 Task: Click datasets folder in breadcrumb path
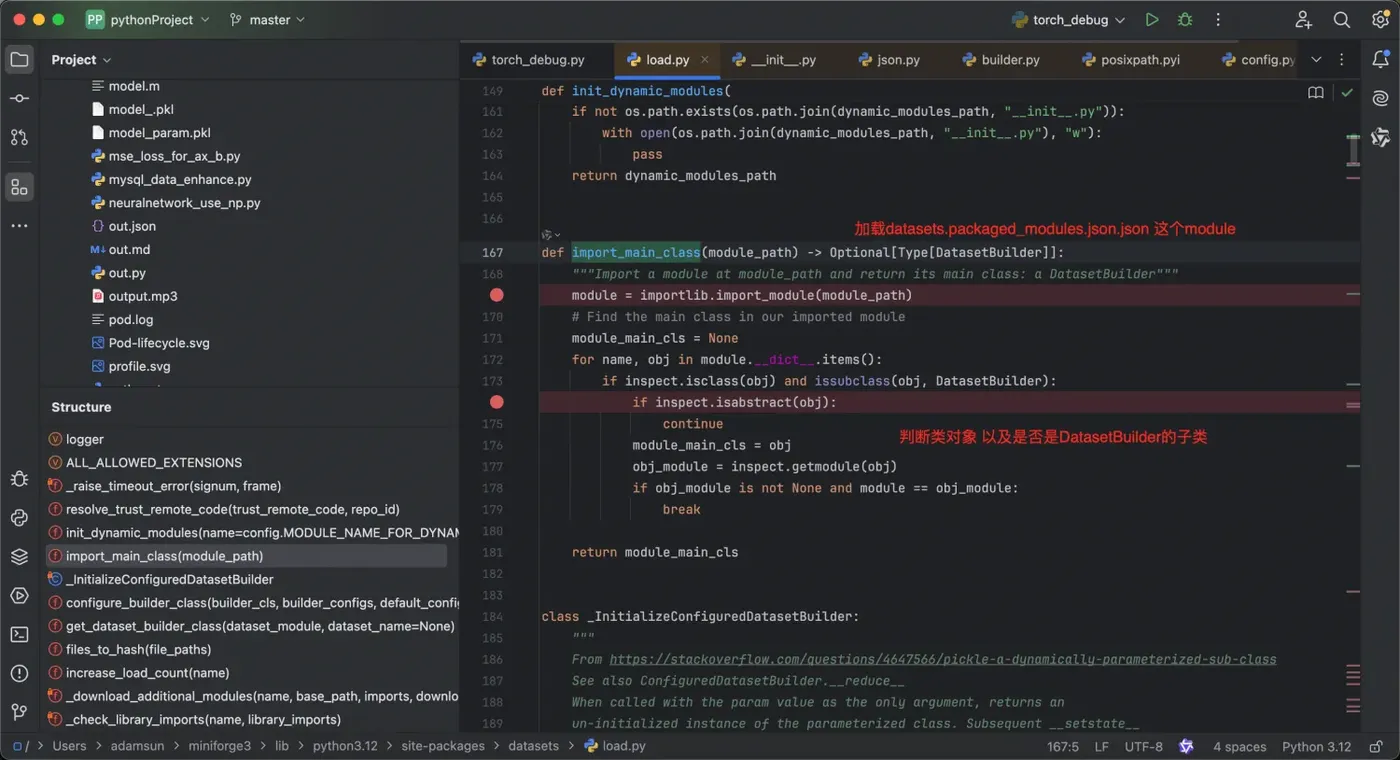[x=533, y=746]
